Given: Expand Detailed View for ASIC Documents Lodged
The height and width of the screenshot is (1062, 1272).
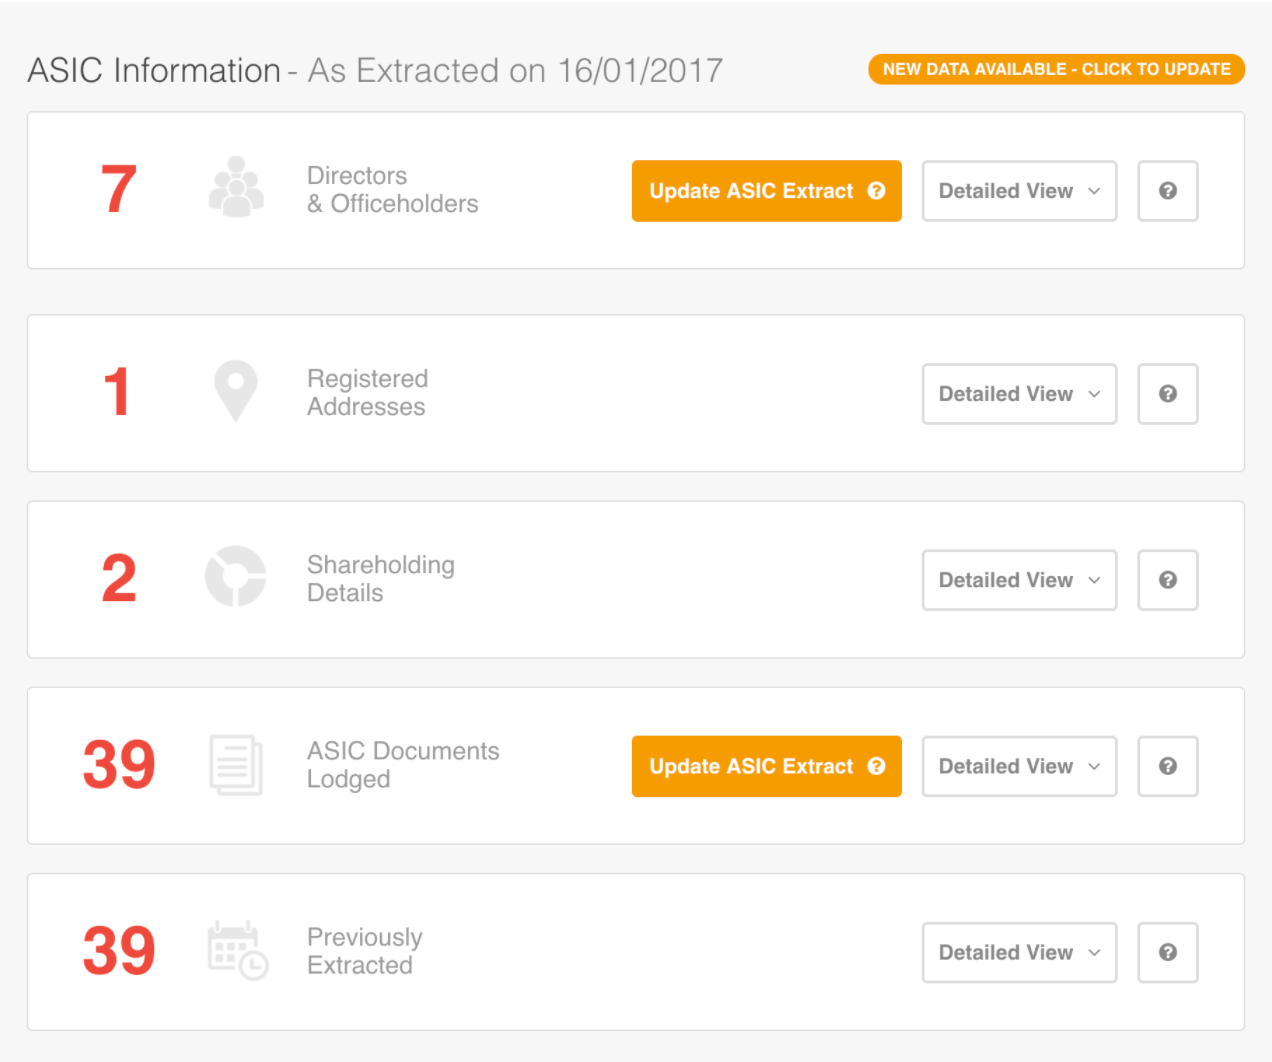Looking at the screenshot, I should [x=1019, y=766].
